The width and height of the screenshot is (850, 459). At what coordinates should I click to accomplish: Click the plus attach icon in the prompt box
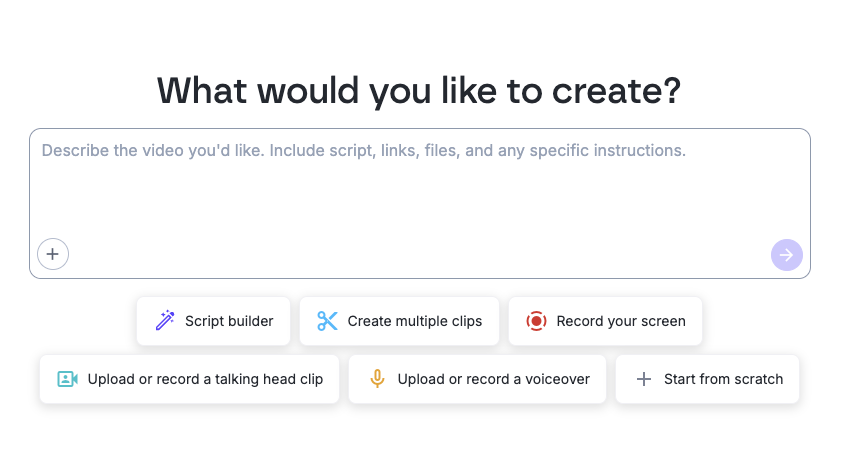[x=53, y=254]
